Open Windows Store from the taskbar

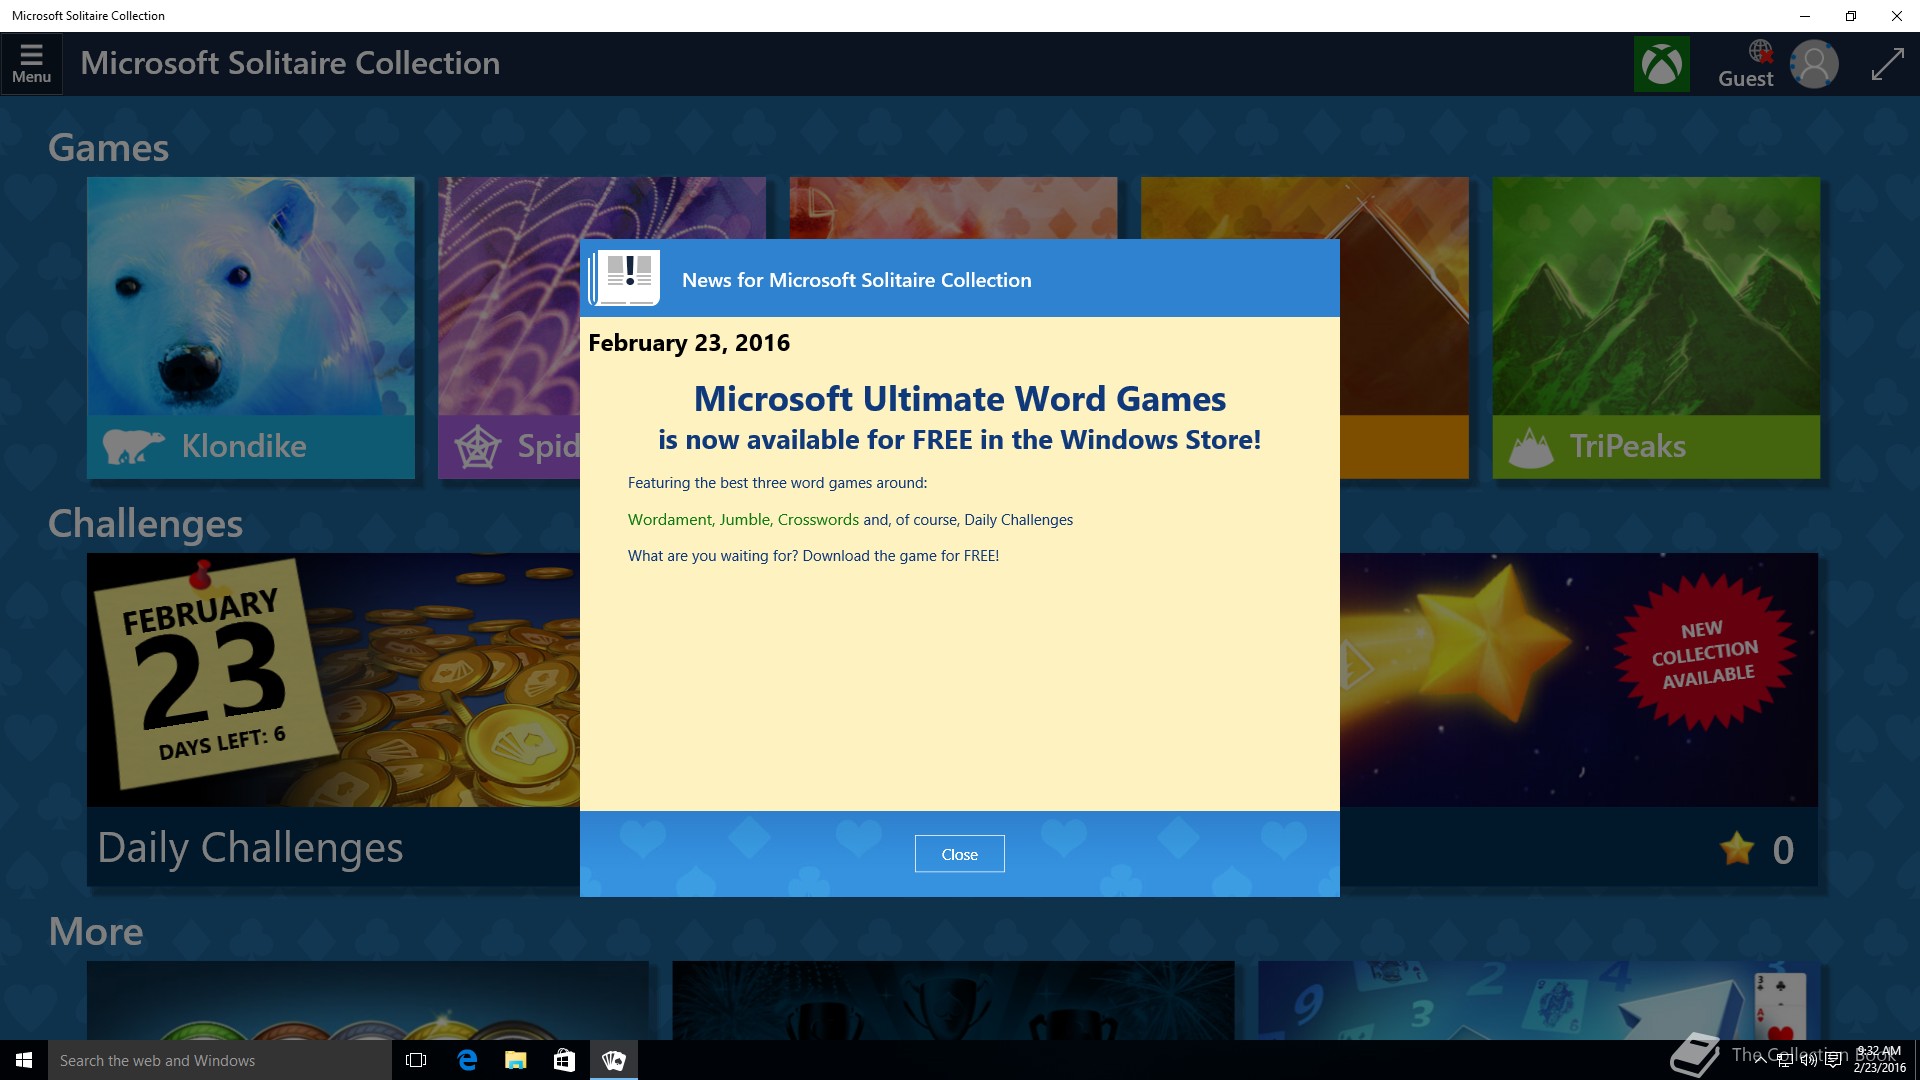point(564,1060)
